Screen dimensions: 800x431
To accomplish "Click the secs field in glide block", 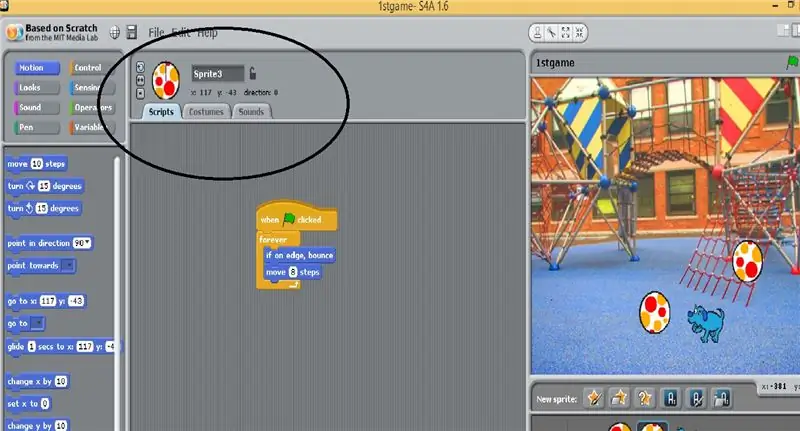I will pyautogui.click(x=32, y=347).
